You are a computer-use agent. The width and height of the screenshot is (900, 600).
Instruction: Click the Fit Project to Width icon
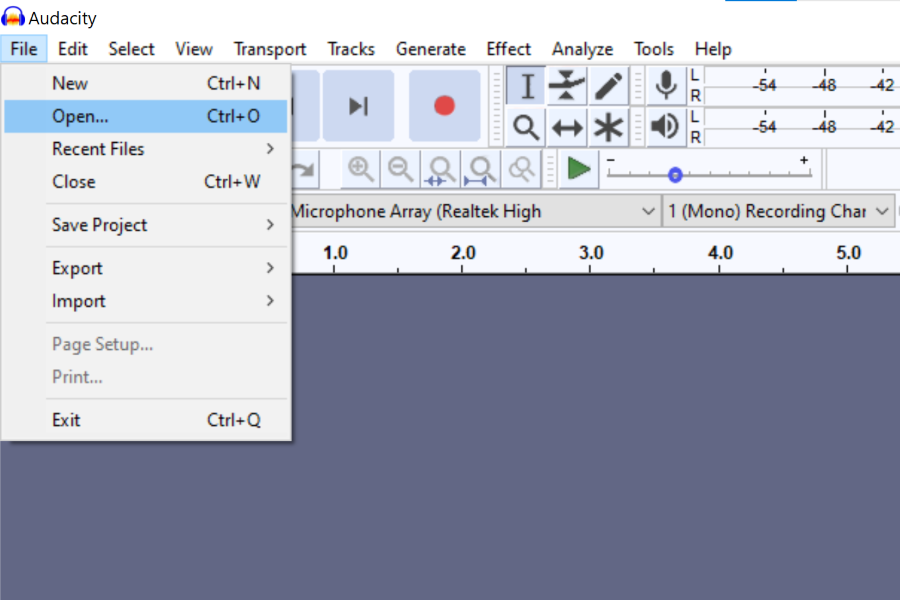tap(481, 170)
